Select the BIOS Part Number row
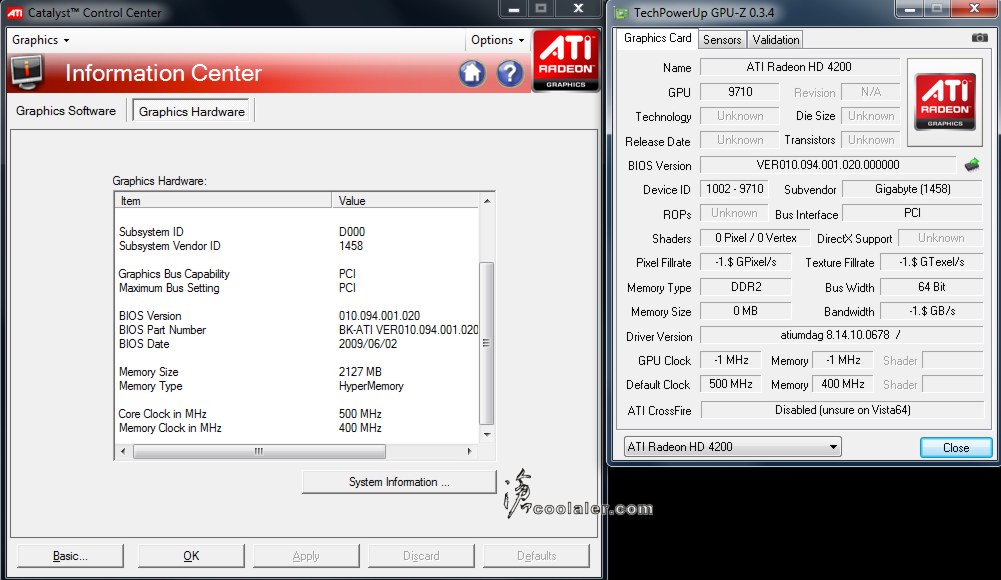This screenshot has height=580, width=1001. (x=297, y=330)
